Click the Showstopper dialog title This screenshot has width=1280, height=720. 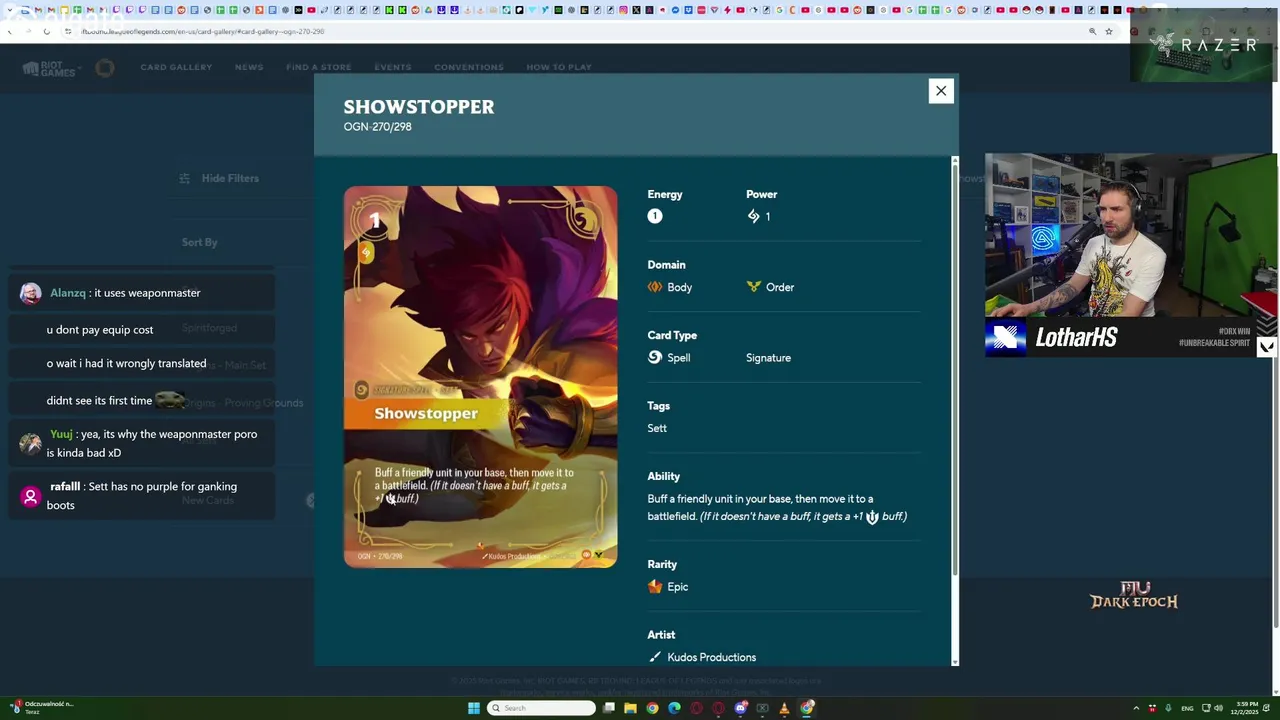[419, 106]
